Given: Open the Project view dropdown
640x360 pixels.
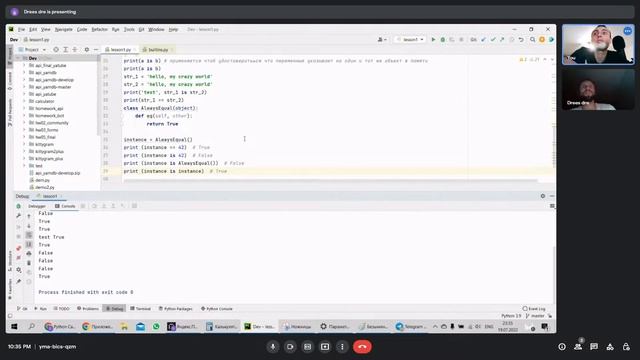Looking at the screenshot, I should pyautogui.click(x=32, y=49).
